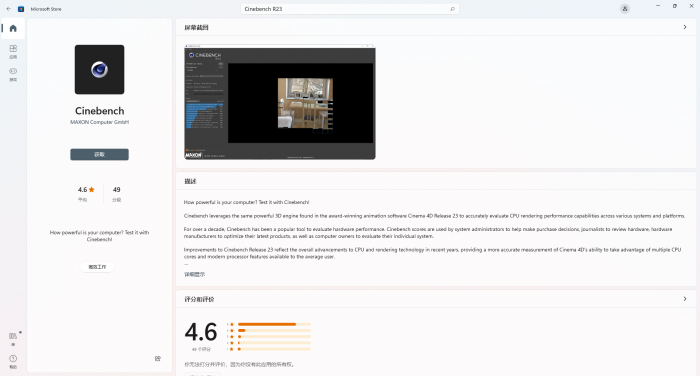Click the Get button for Cinebench
The height and width of the screenshot is (376, 700).
click(x=100, y=155)
